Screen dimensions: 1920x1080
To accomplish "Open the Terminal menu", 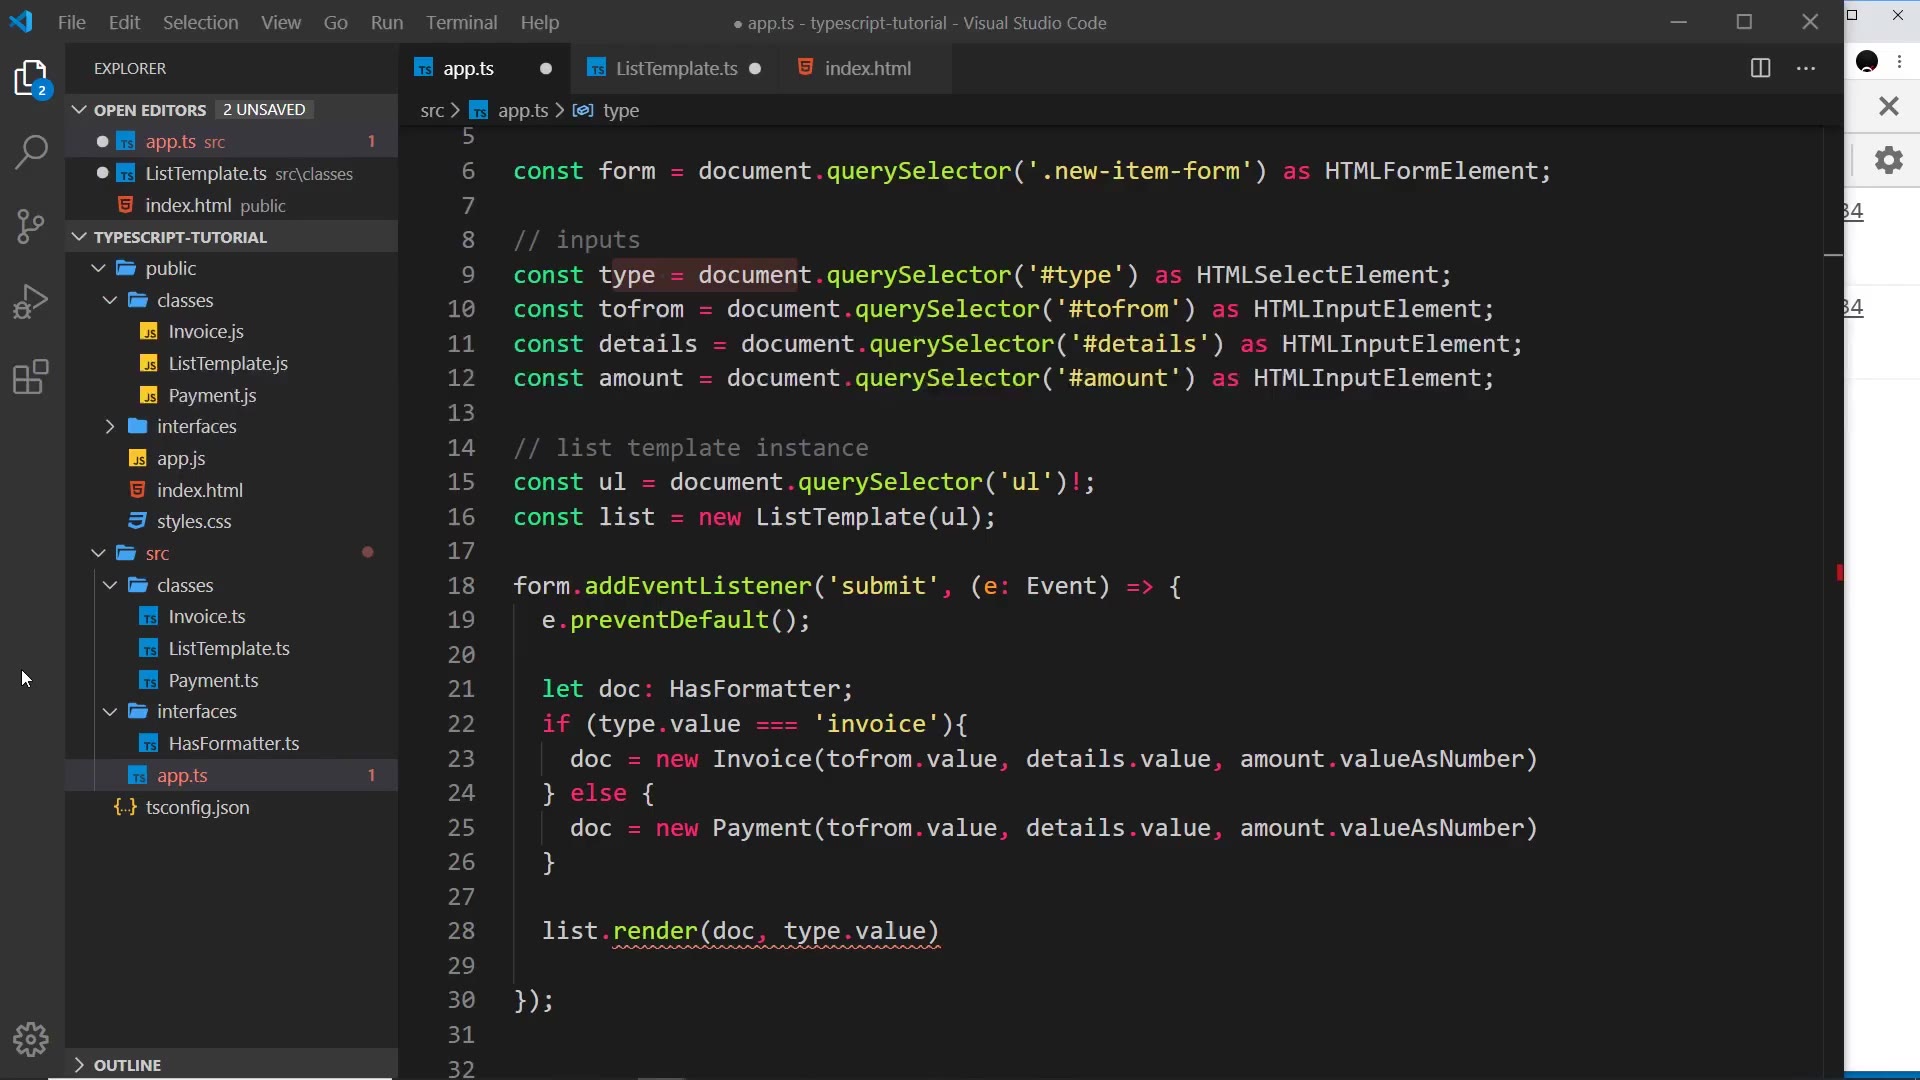I will [x=461, y=22].
